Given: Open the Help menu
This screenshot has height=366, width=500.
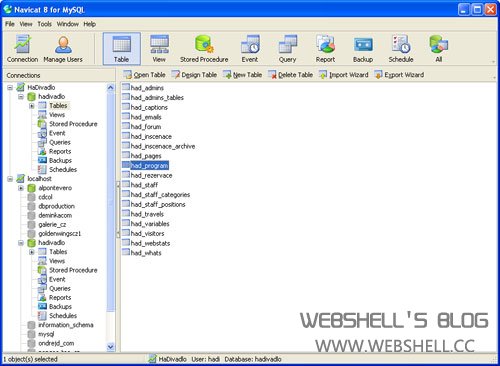Looking at the screenshot, I should click(x=89, y=24).
